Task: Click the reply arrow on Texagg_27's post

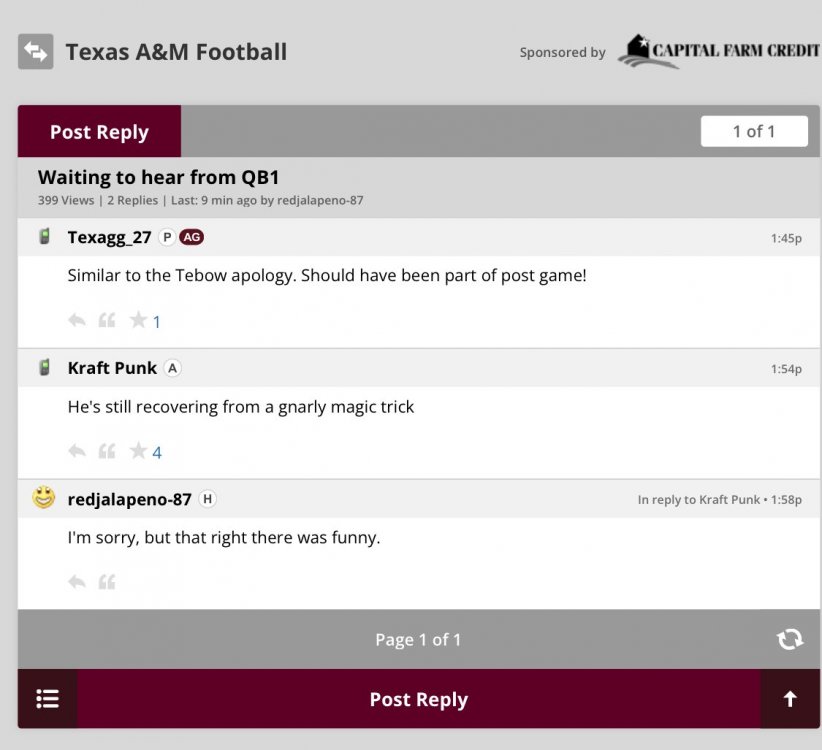Action: point(77,320)
